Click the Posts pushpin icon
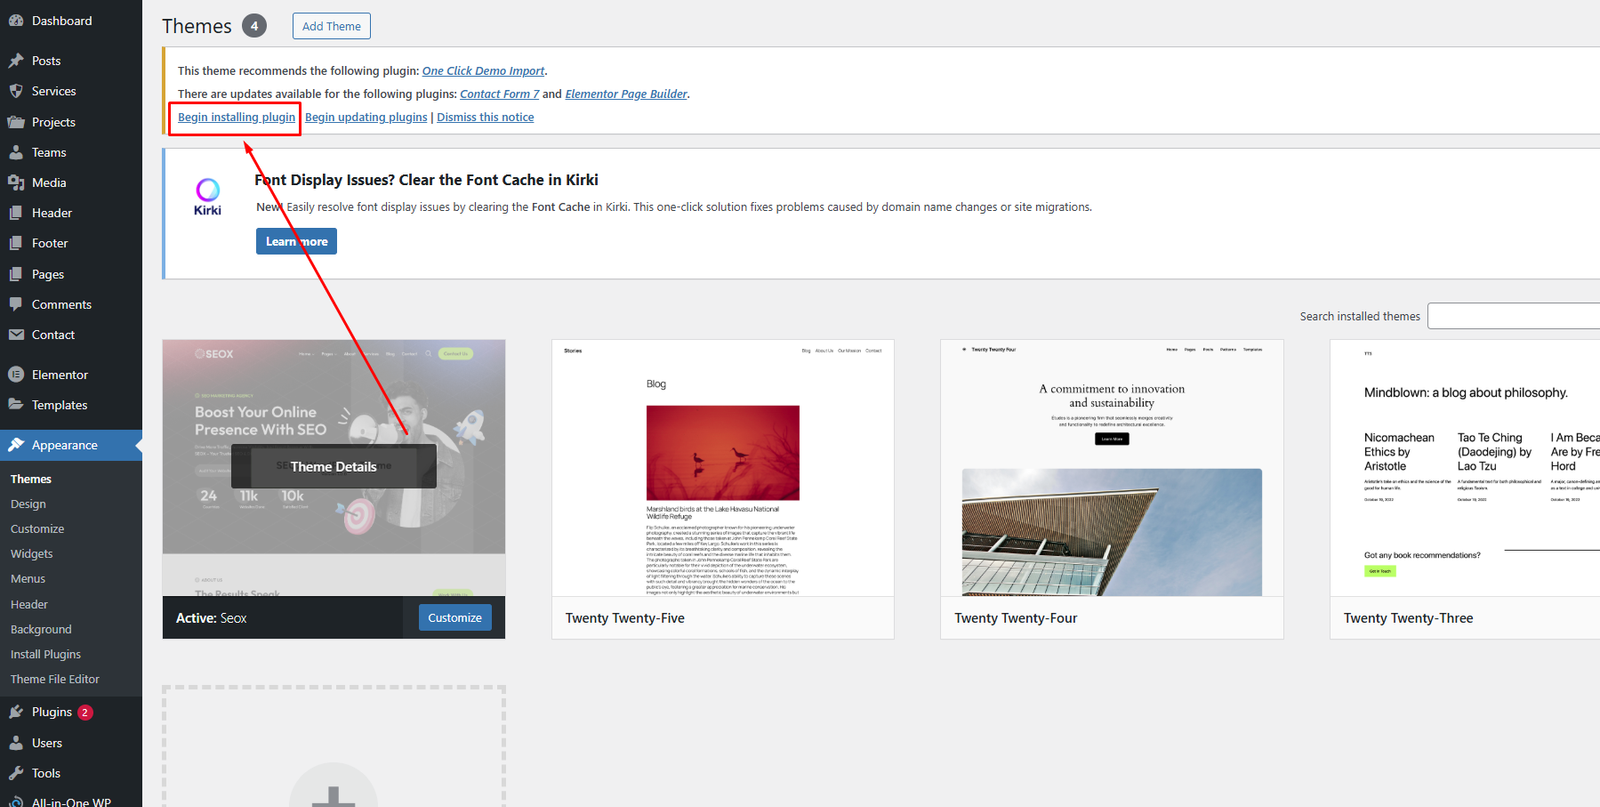Image resolution: width=1600 pixels, height=807 pixels. click(16, 61)
